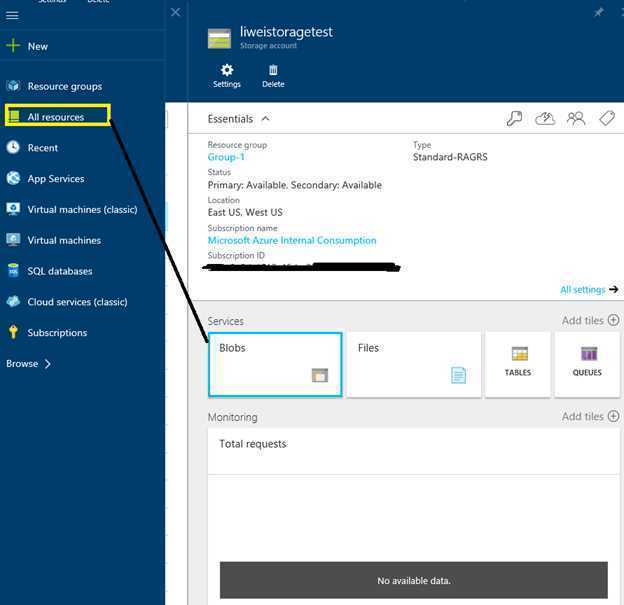This screenshot has height=605, width=624.
Task: Open the Files service tile
Action: 414,364
